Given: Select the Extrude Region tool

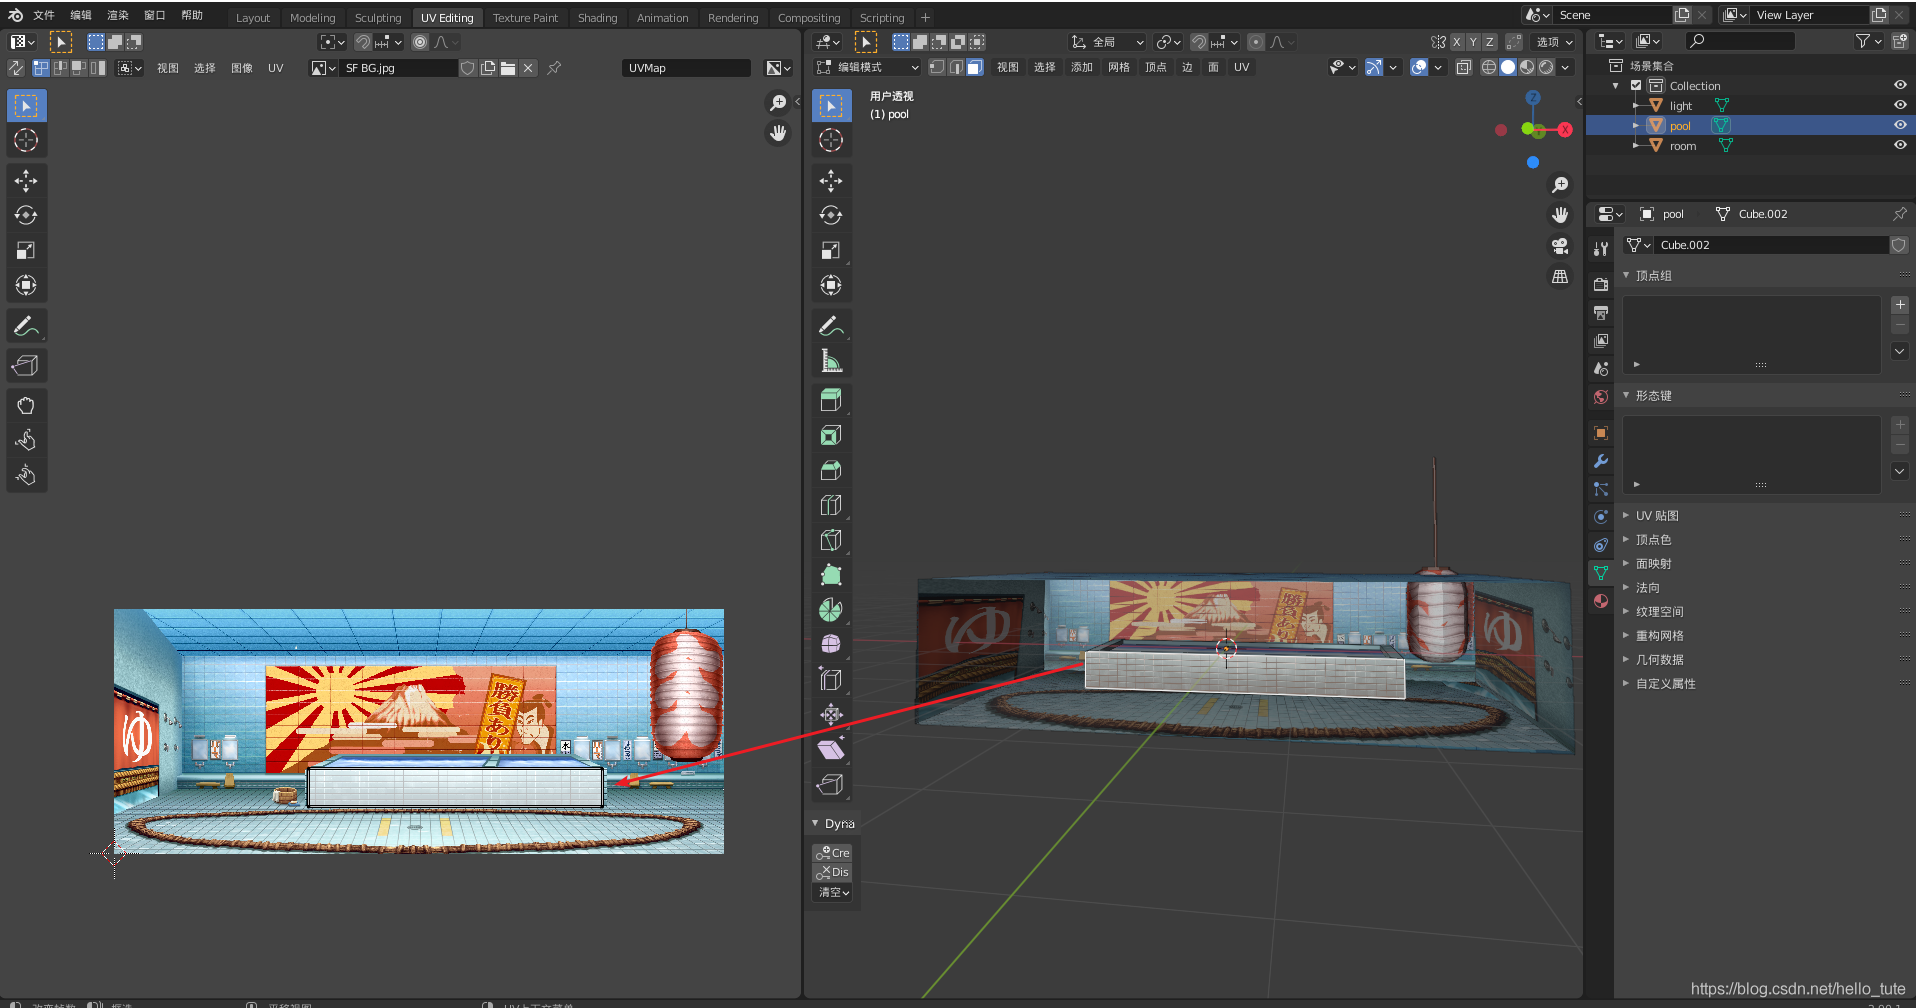Looking at the screenshot, I should [x=831, y=400].
